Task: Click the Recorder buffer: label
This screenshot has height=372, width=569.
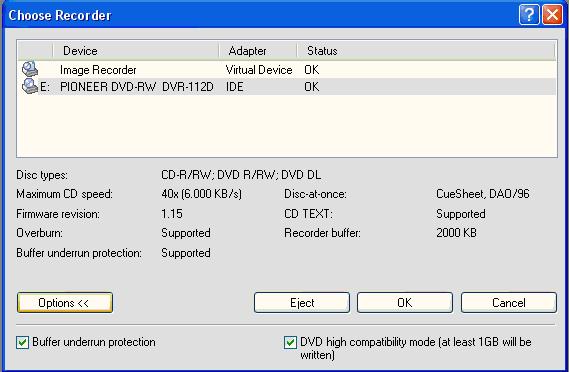Action: (323, 233)
